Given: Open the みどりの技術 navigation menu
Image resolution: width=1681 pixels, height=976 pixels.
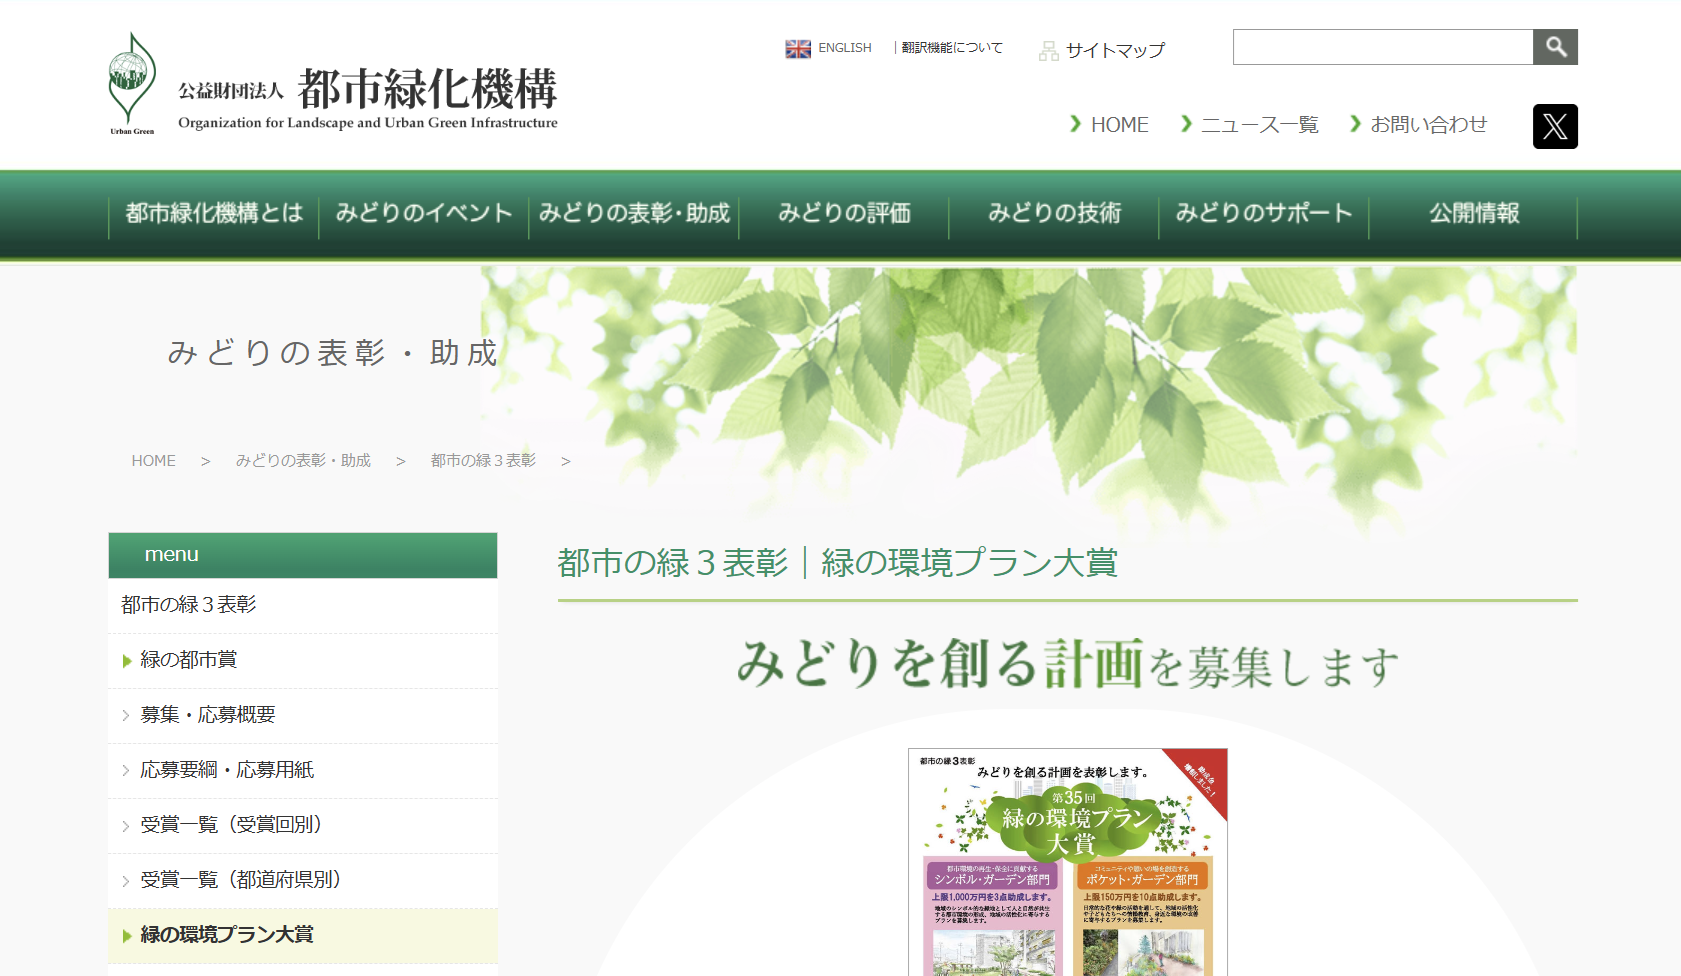Looking at the screenshot, I should point(1054,214).
